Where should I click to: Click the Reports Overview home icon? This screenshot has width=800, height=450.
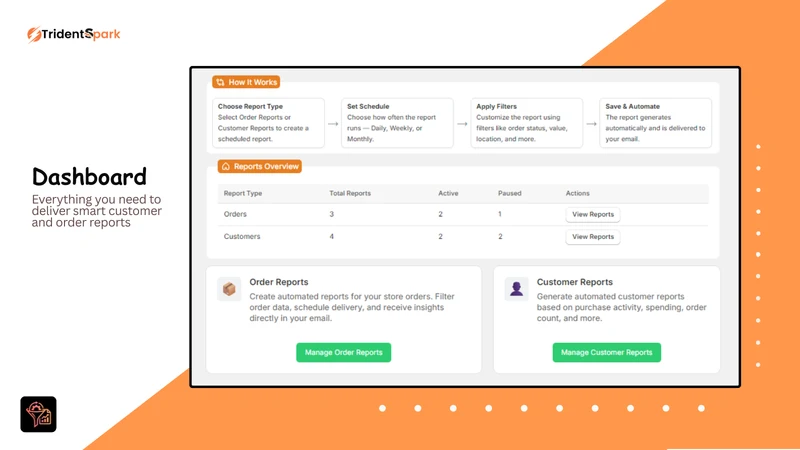point(226,166)
